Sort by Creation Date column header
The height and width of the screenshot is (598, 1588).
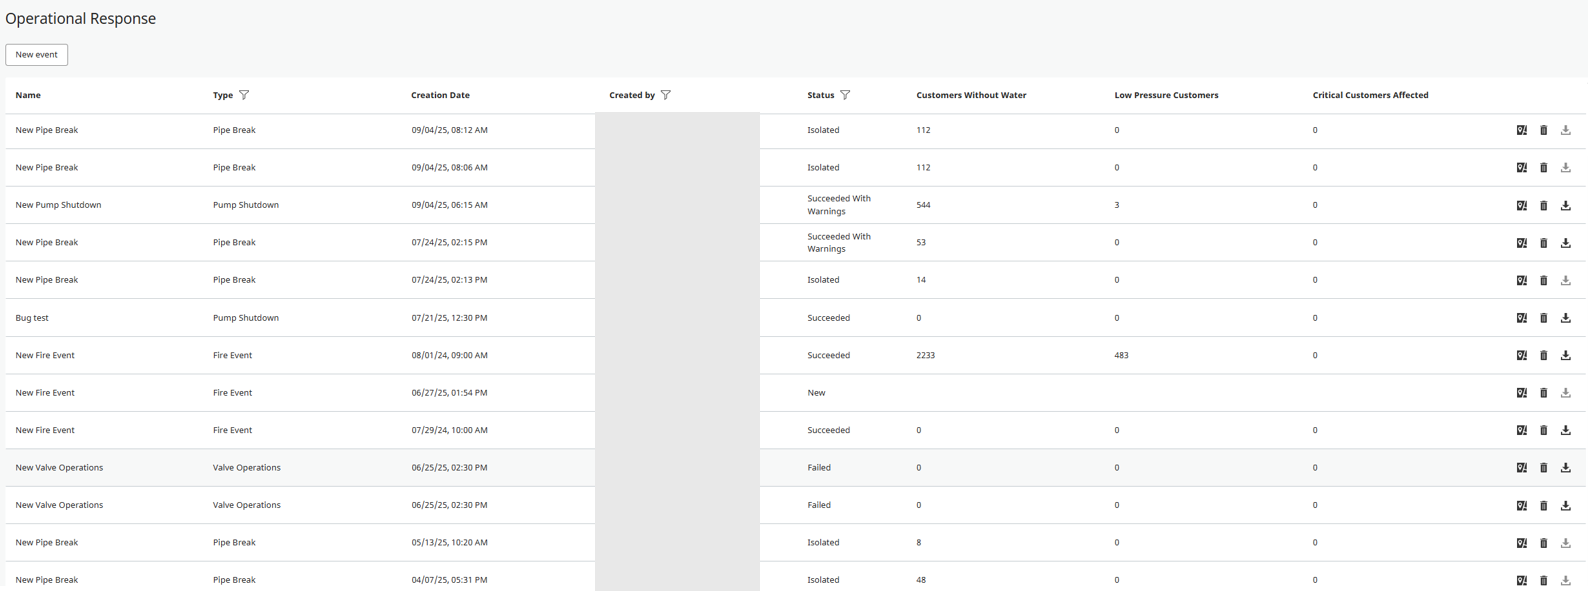click(440, 95)
